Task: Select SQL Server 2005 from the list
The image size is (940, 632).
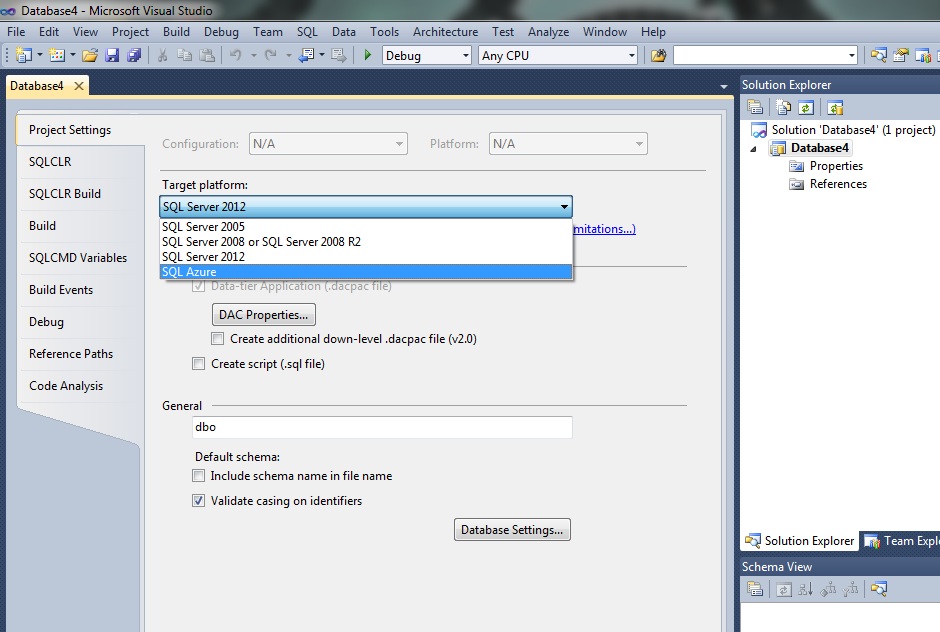Action: tap(366, 227)
